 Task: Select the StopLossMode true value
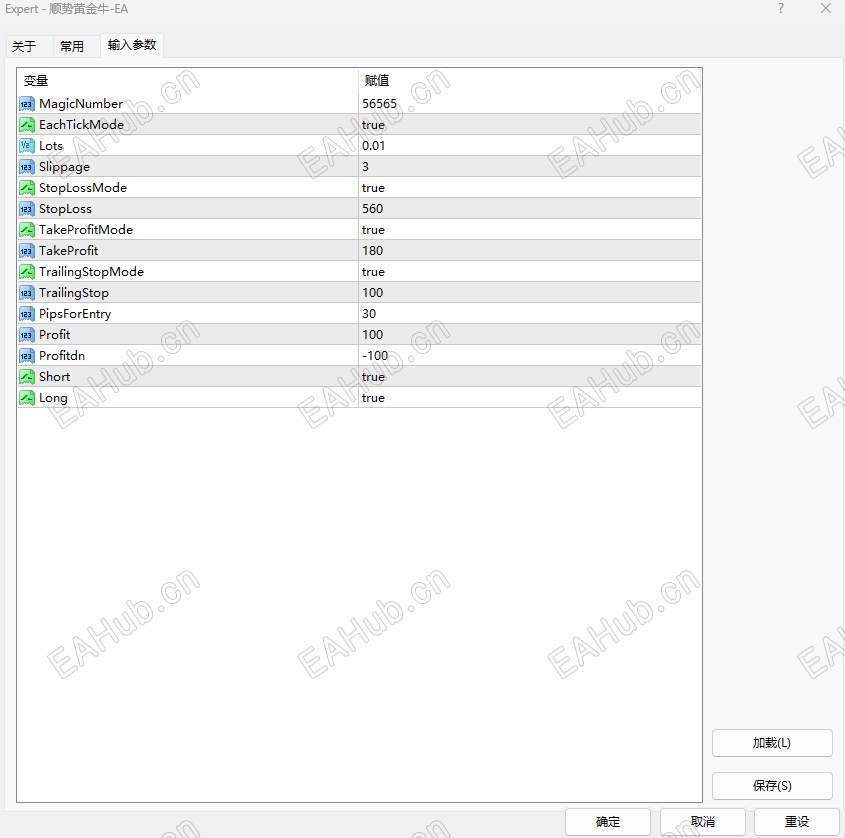[x=373, y=188]
